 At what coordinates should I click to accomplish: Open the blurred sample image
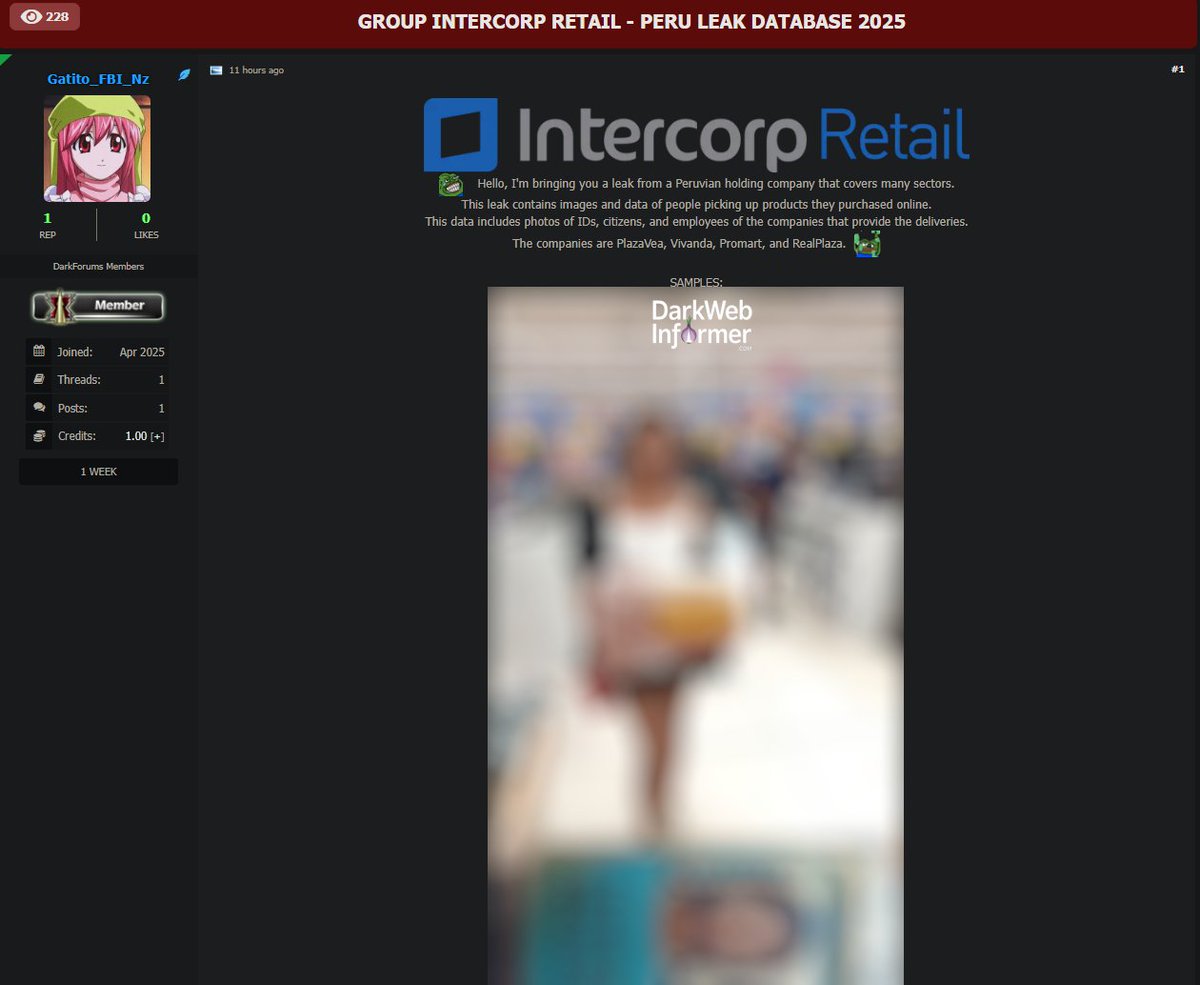tap(695, 635)
